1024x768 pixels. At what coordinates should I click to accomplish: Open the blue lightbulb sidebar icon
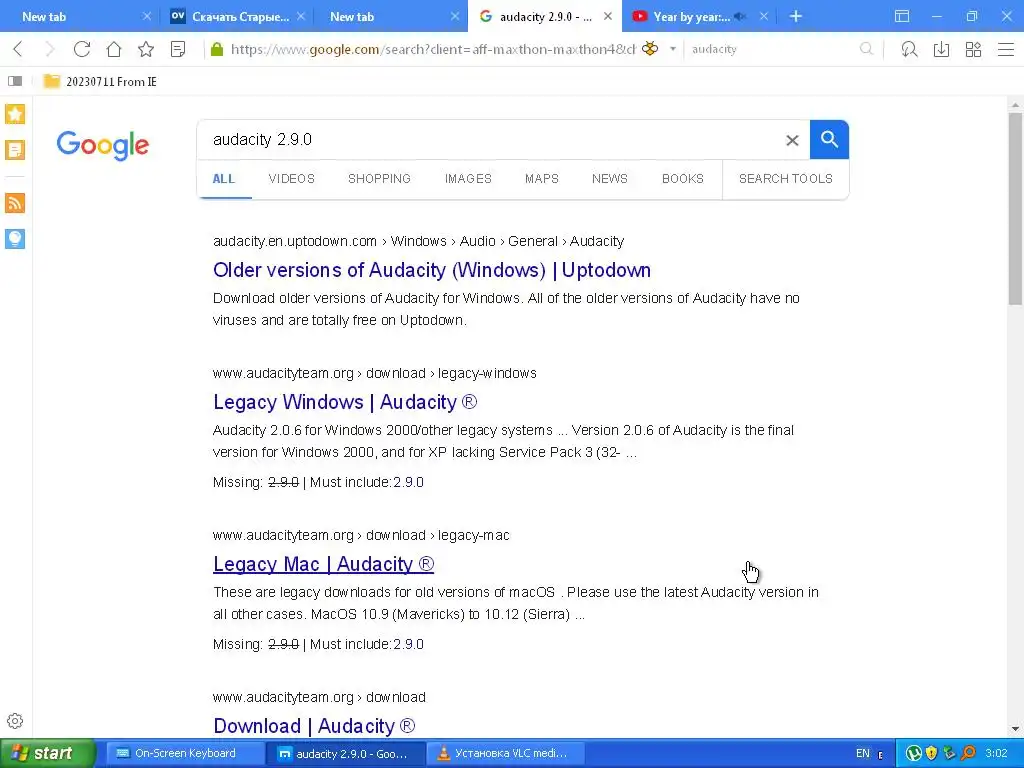point(15,239)
